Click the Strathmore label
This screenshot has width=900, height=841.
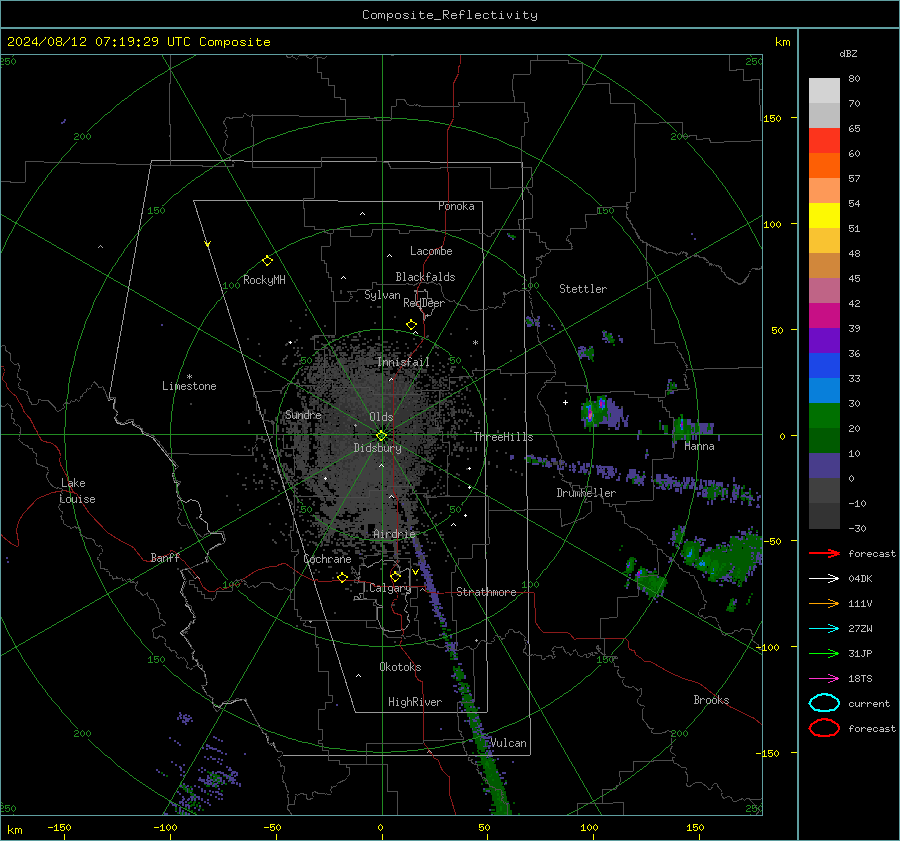tap(486, 592)
